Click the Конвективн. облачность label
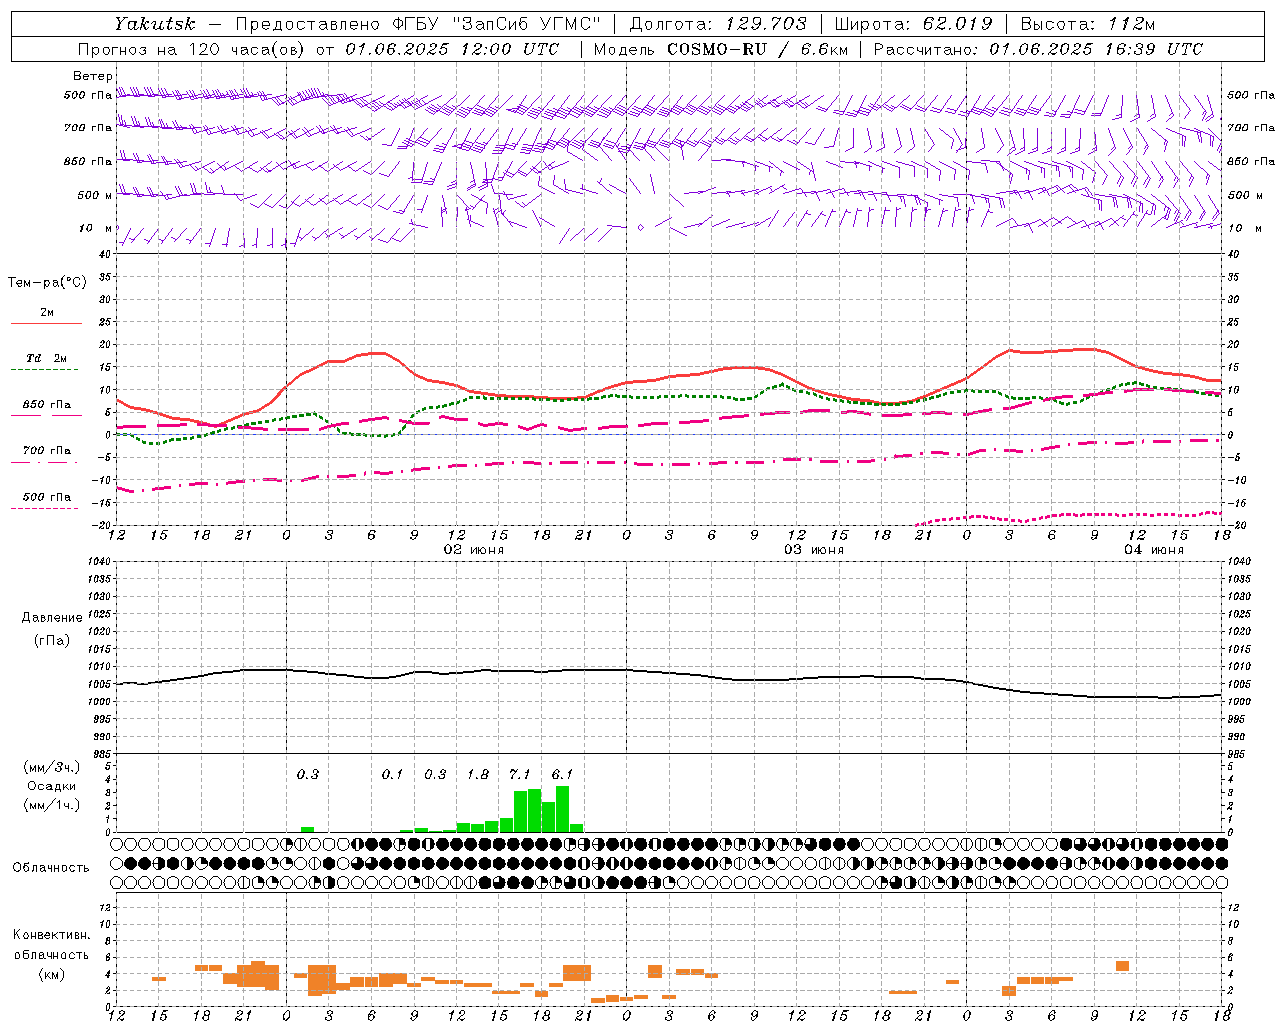Image resolution: width=1280 pixels, height=1024 pixels. [x=51, y=945]
